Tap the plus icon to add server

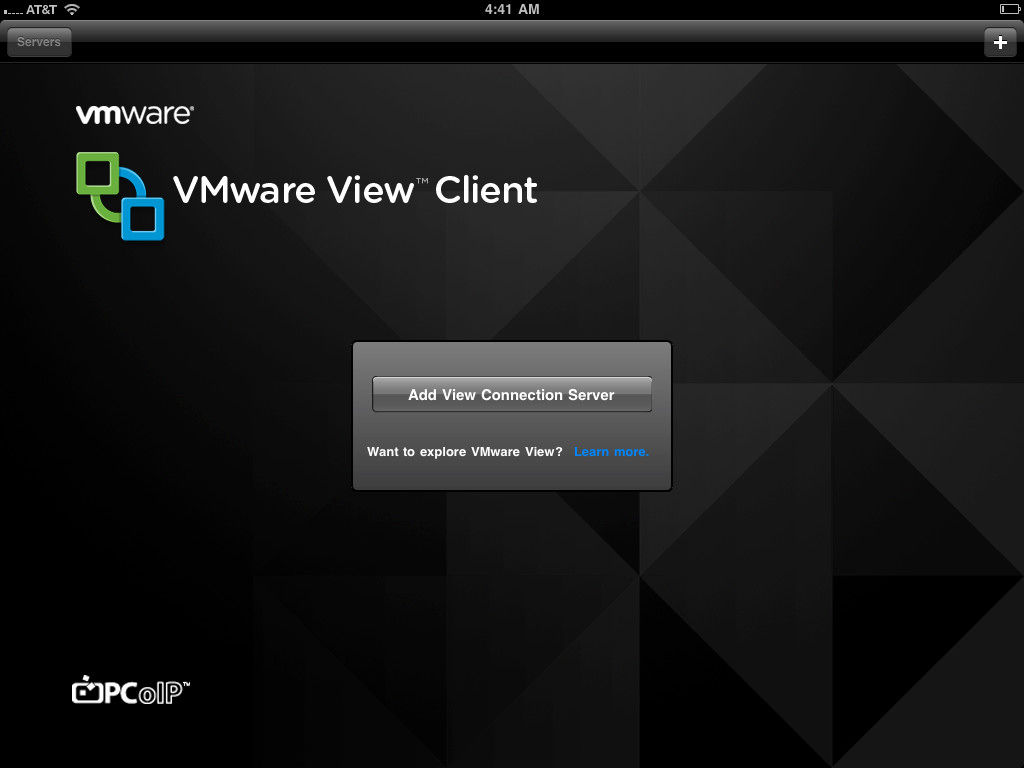point(1000,42)
